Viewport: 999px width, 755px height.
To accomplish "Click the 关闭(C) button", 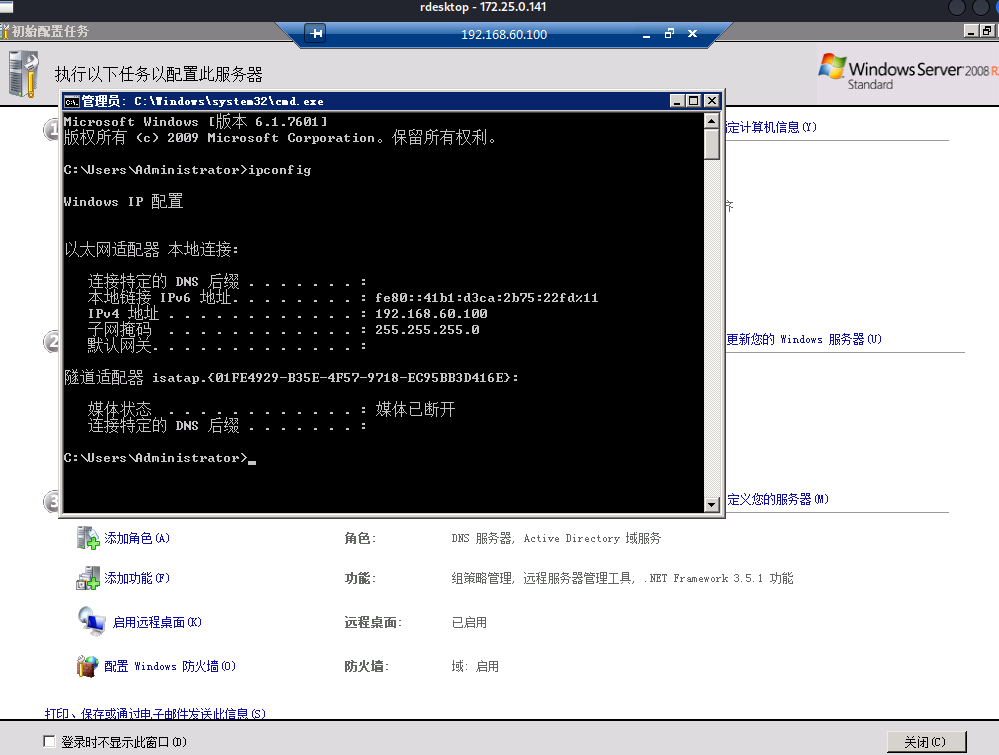I will (926, 742).
